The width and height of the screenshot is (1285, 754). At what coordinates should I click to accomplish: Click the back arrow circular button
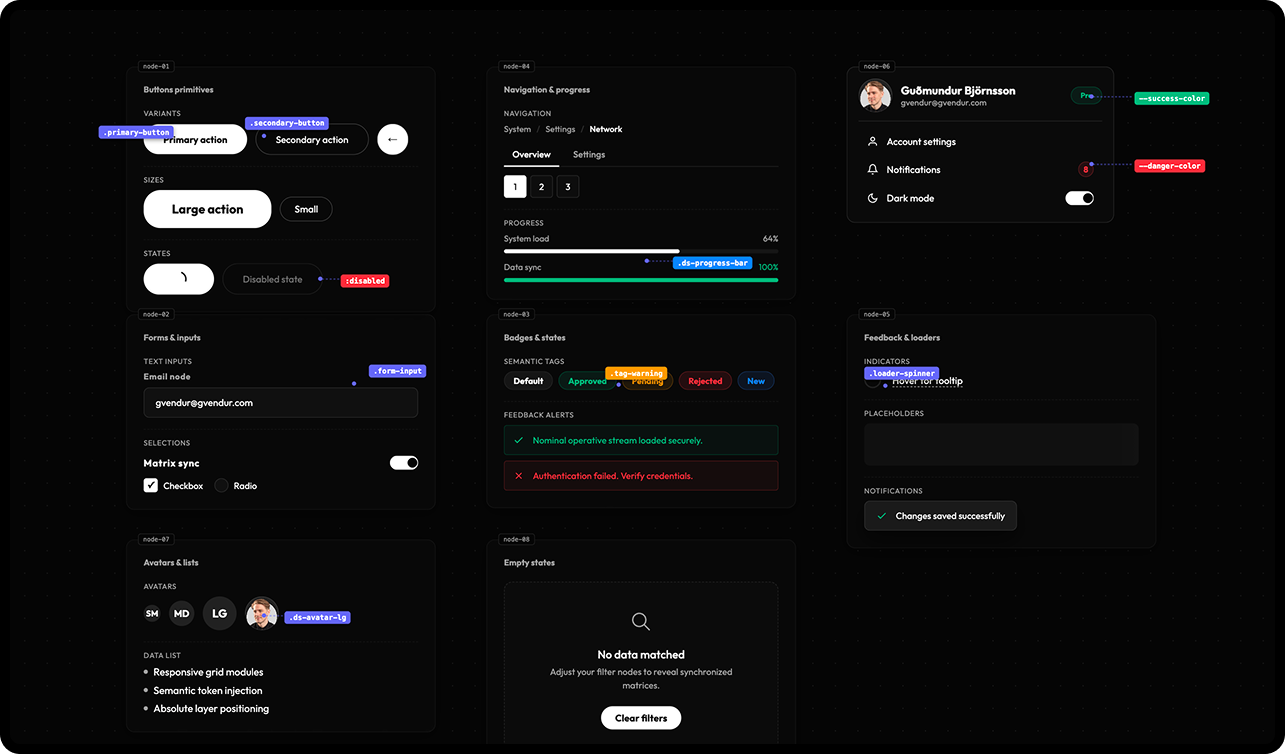[x=392, y=140]
